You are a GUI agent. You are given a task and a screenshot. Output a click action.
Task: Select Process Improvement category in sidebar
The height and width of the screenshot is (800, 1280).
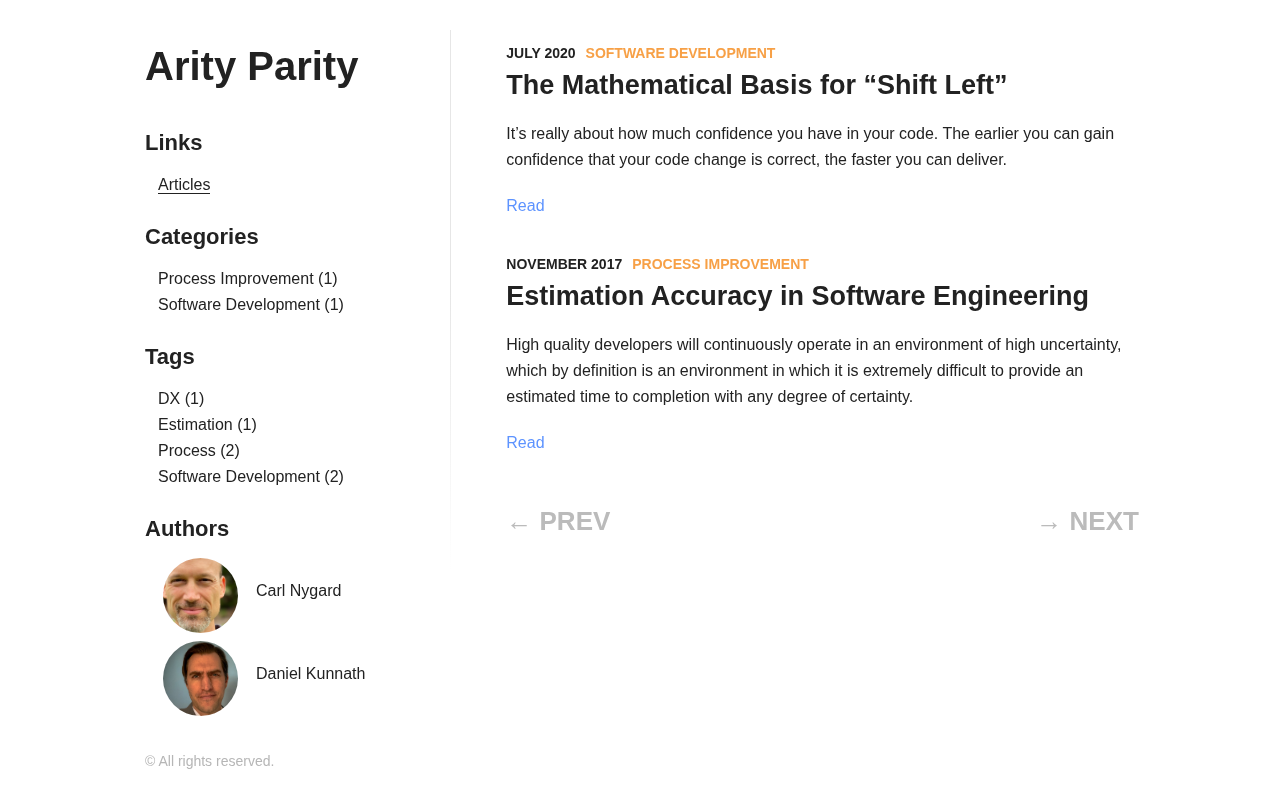pyautogui.click(x=247, y=279)
